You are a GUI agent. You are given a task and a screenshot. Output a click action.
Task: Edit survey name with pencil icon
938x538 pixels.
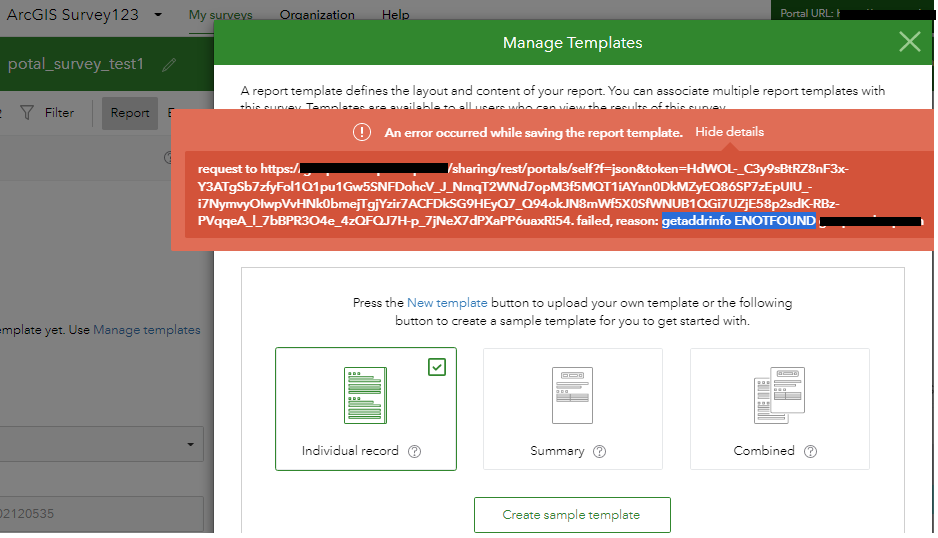coord(169,64)
